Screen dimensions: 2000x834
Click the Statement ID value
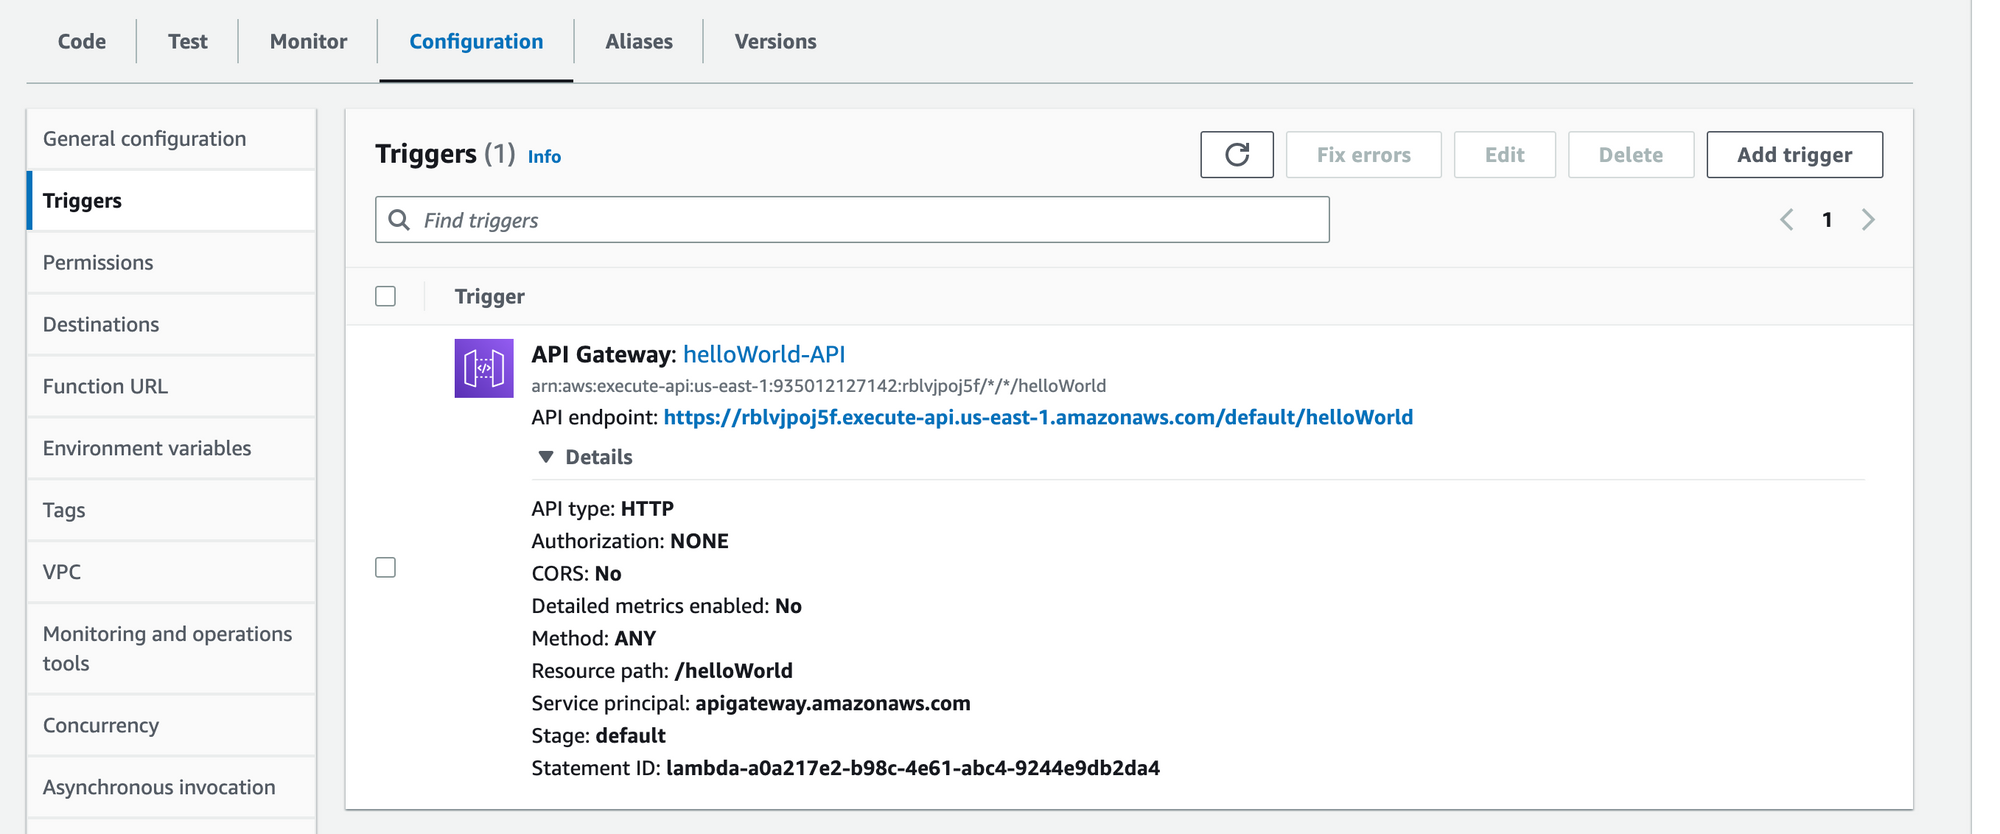[x=913, y=768]
